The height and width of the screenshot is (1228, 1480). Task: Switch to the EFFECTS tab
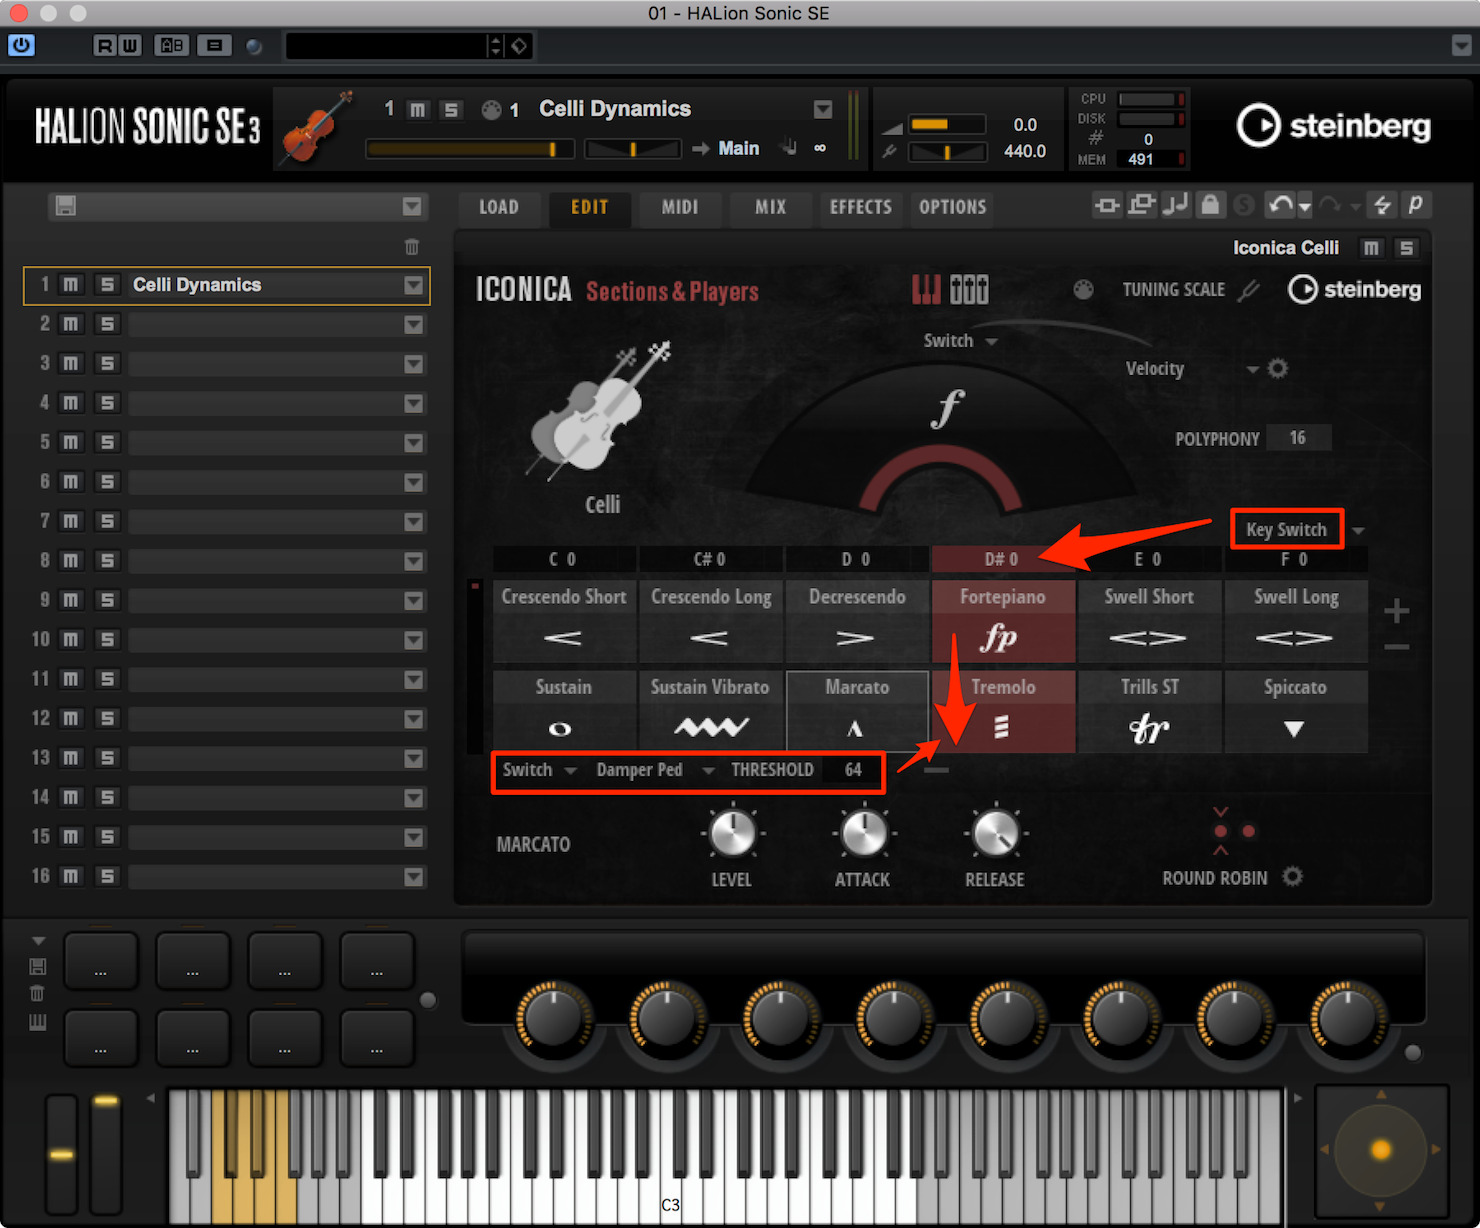[x=860, y=207]
